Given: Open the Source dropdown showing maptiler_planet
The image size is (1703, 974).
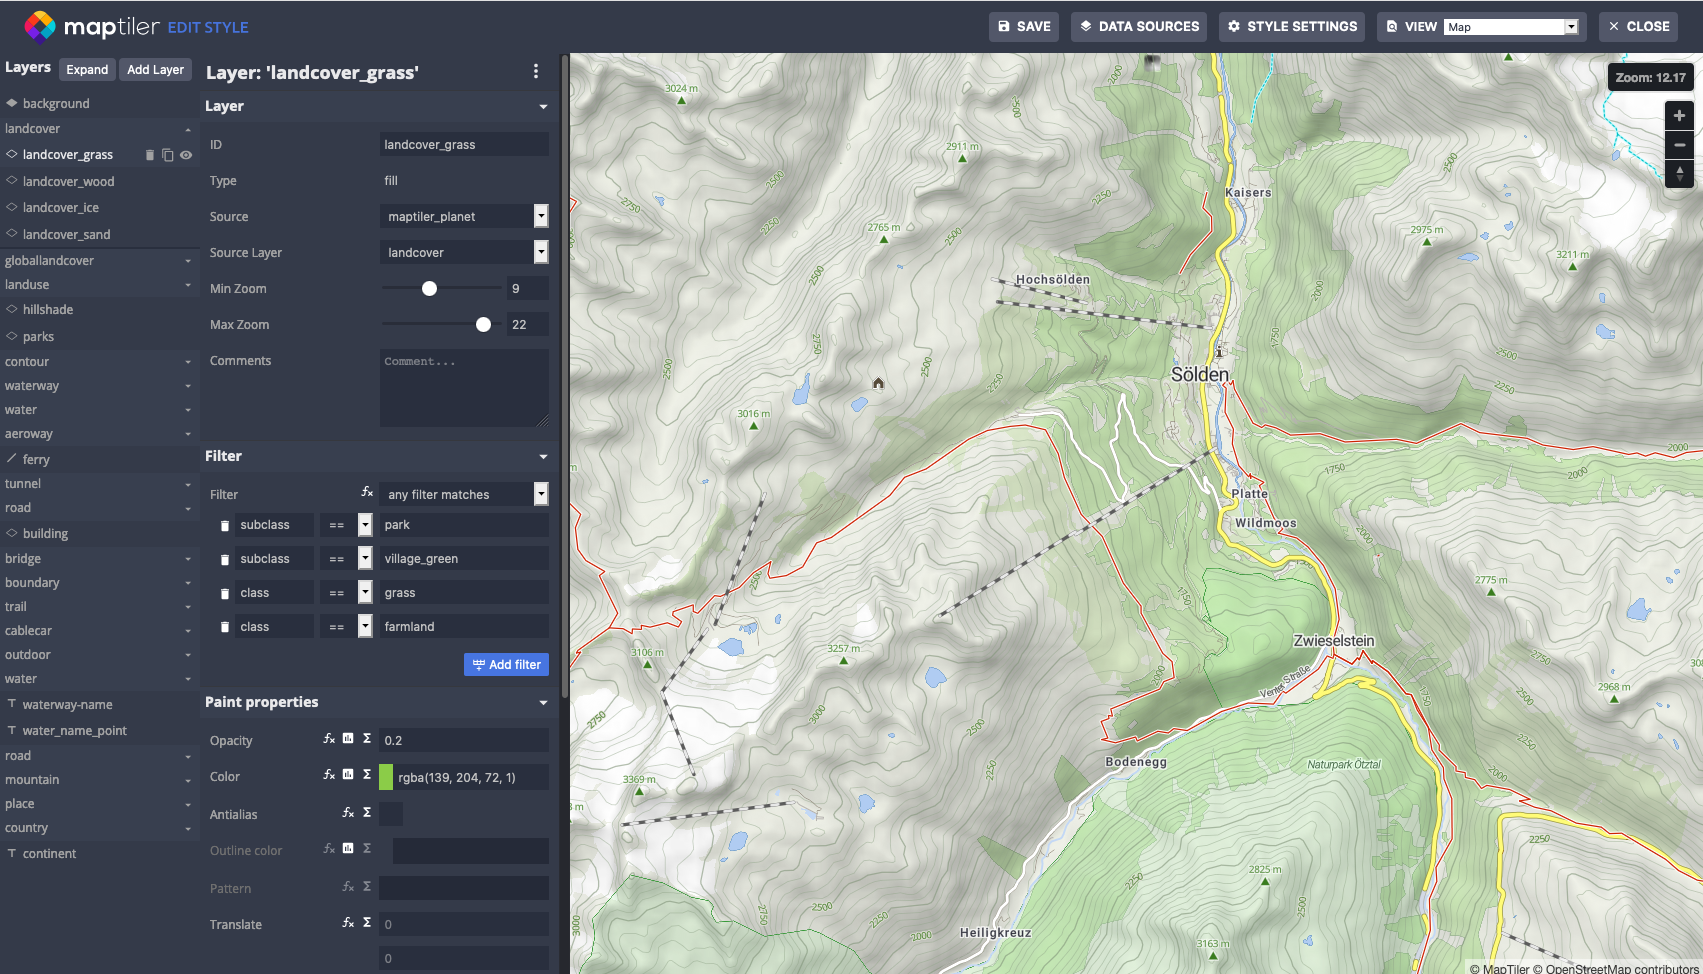Looking at the screenshot, I should (x=464, y=216).
